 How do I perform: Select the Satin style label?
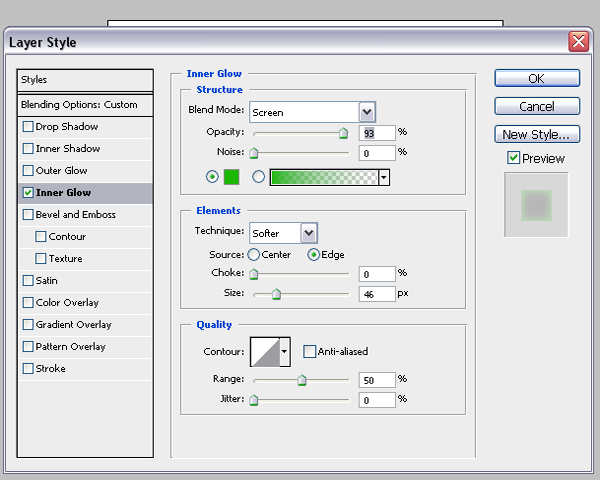point(47,281)
